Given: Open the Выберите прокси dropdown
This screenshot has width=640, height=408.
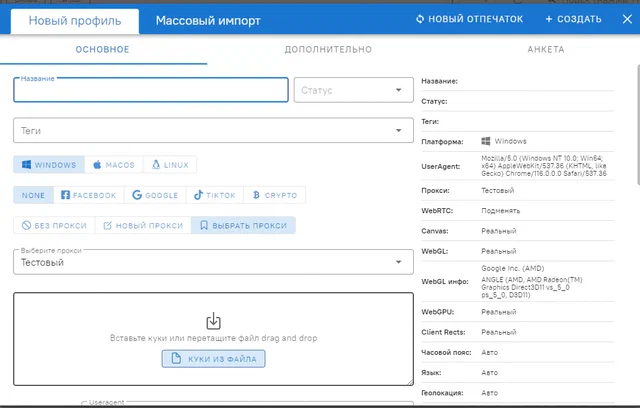Looking at the screenshot, I should [x=213, y=262].
